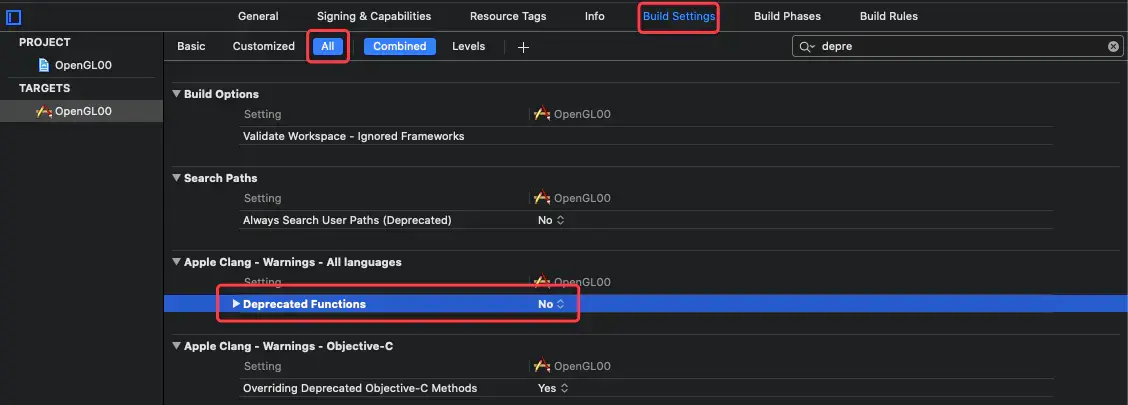Click Setting column header under Build Options
1128x405 pixels.
pyautogui.click(x=263, y=114)
